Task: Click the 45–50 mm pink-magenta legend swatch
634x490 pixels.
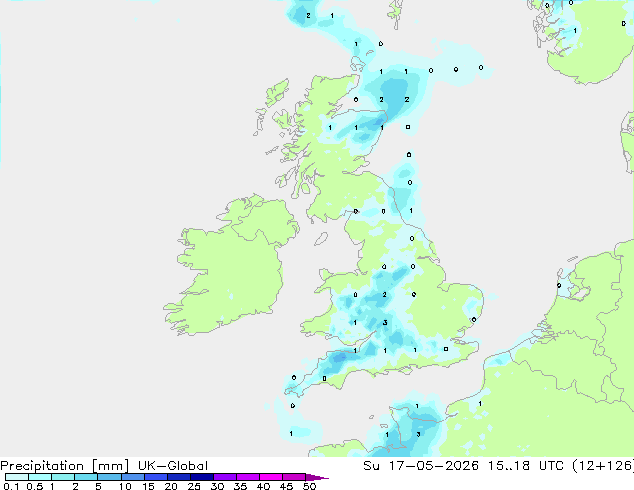Action: (293, 477)
